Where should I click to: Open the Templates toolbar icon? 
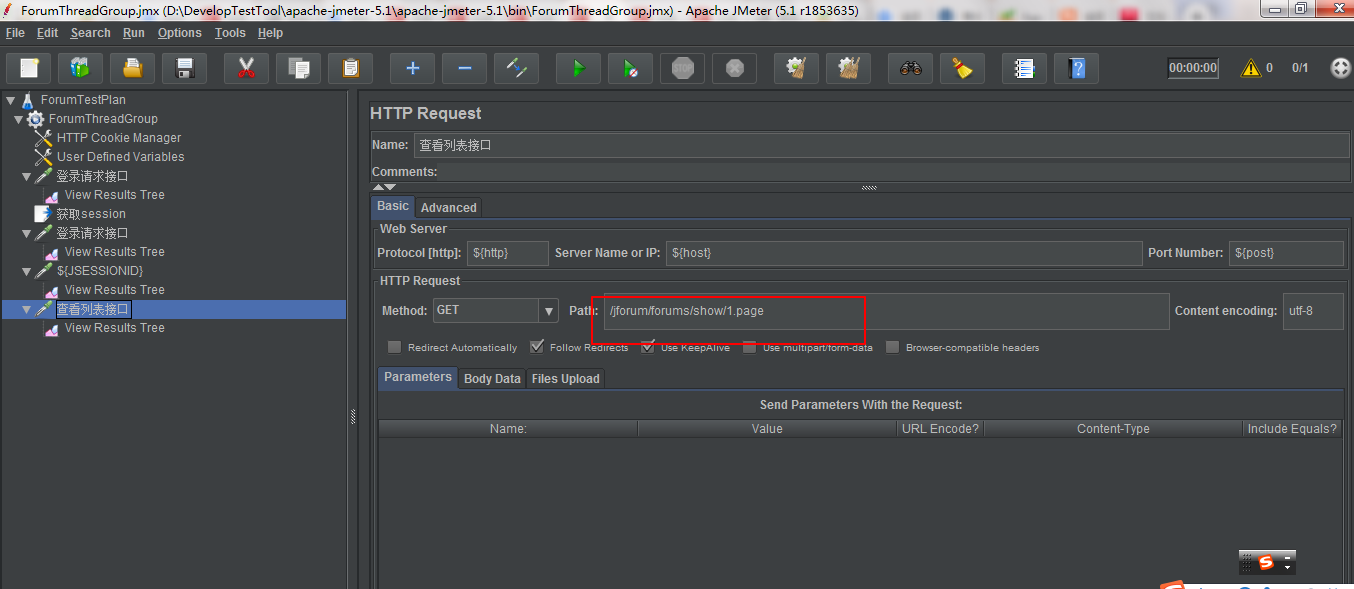click(80, 68)
